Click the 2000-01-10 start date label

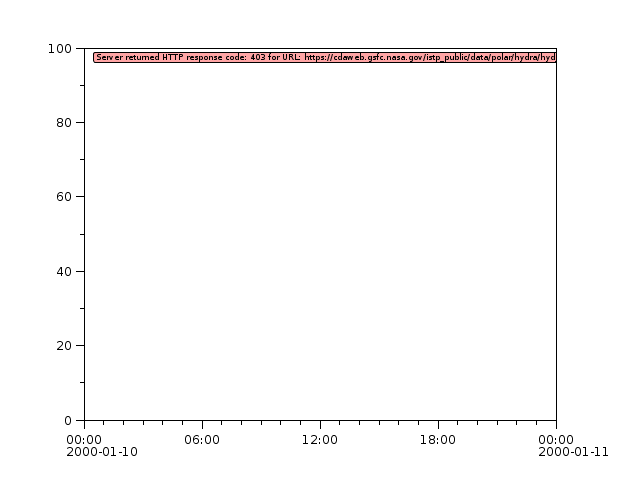tap(102, 452)
